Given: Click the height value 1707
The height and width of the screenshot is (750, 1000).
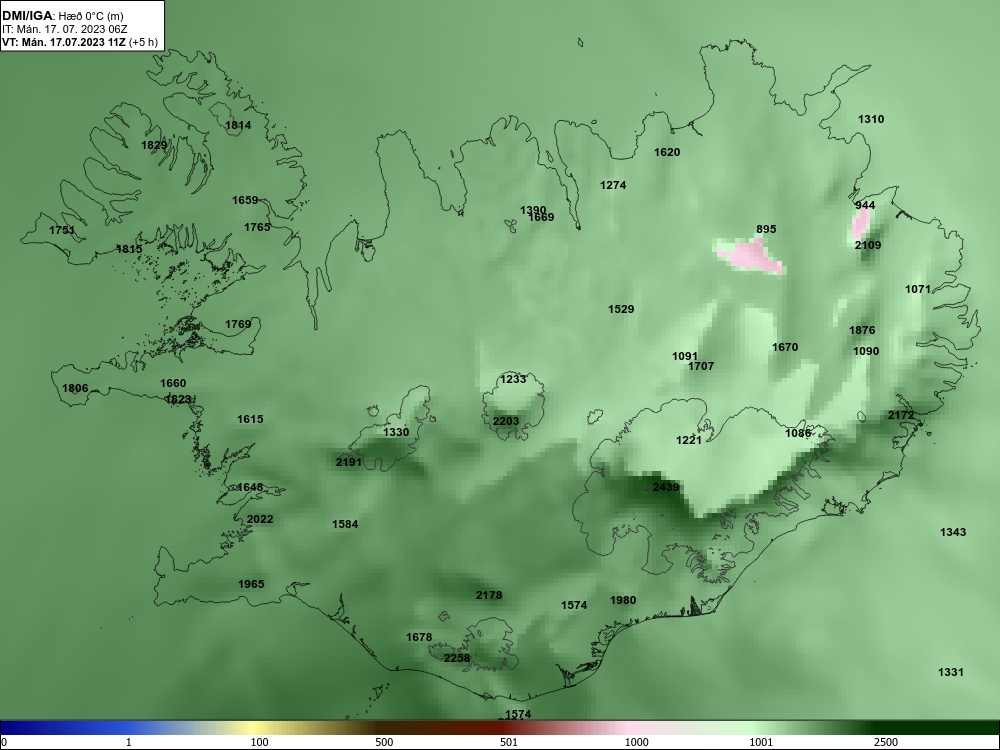Looking at the screenshot, I should pyautogui.click(x=701, y=366).
